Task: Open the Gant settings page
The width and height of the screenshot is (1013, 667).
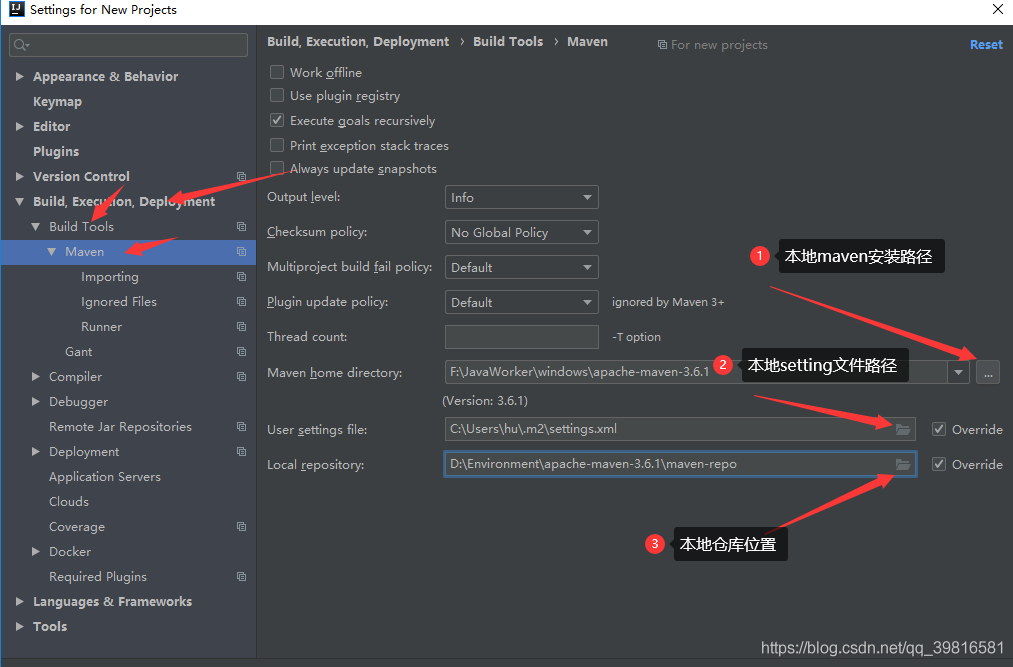Action: [78, 352]
